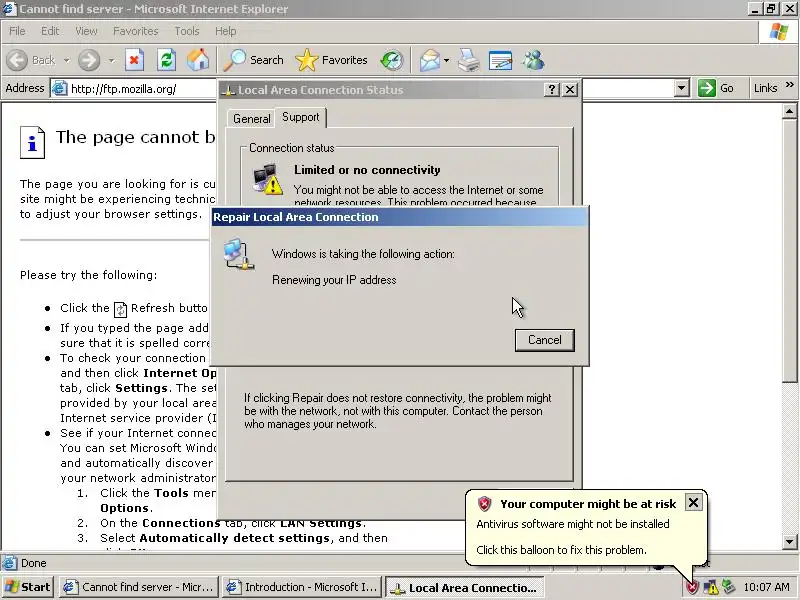Open the Back button history dropdown
Image resolution: width=800 pixels, height=600 pixels.
point(67,60)
